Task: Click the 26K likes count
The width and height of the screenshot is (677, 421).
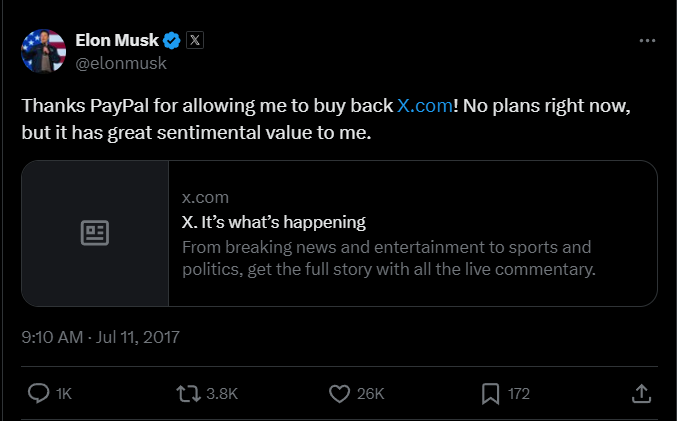Action: point(370,394)
